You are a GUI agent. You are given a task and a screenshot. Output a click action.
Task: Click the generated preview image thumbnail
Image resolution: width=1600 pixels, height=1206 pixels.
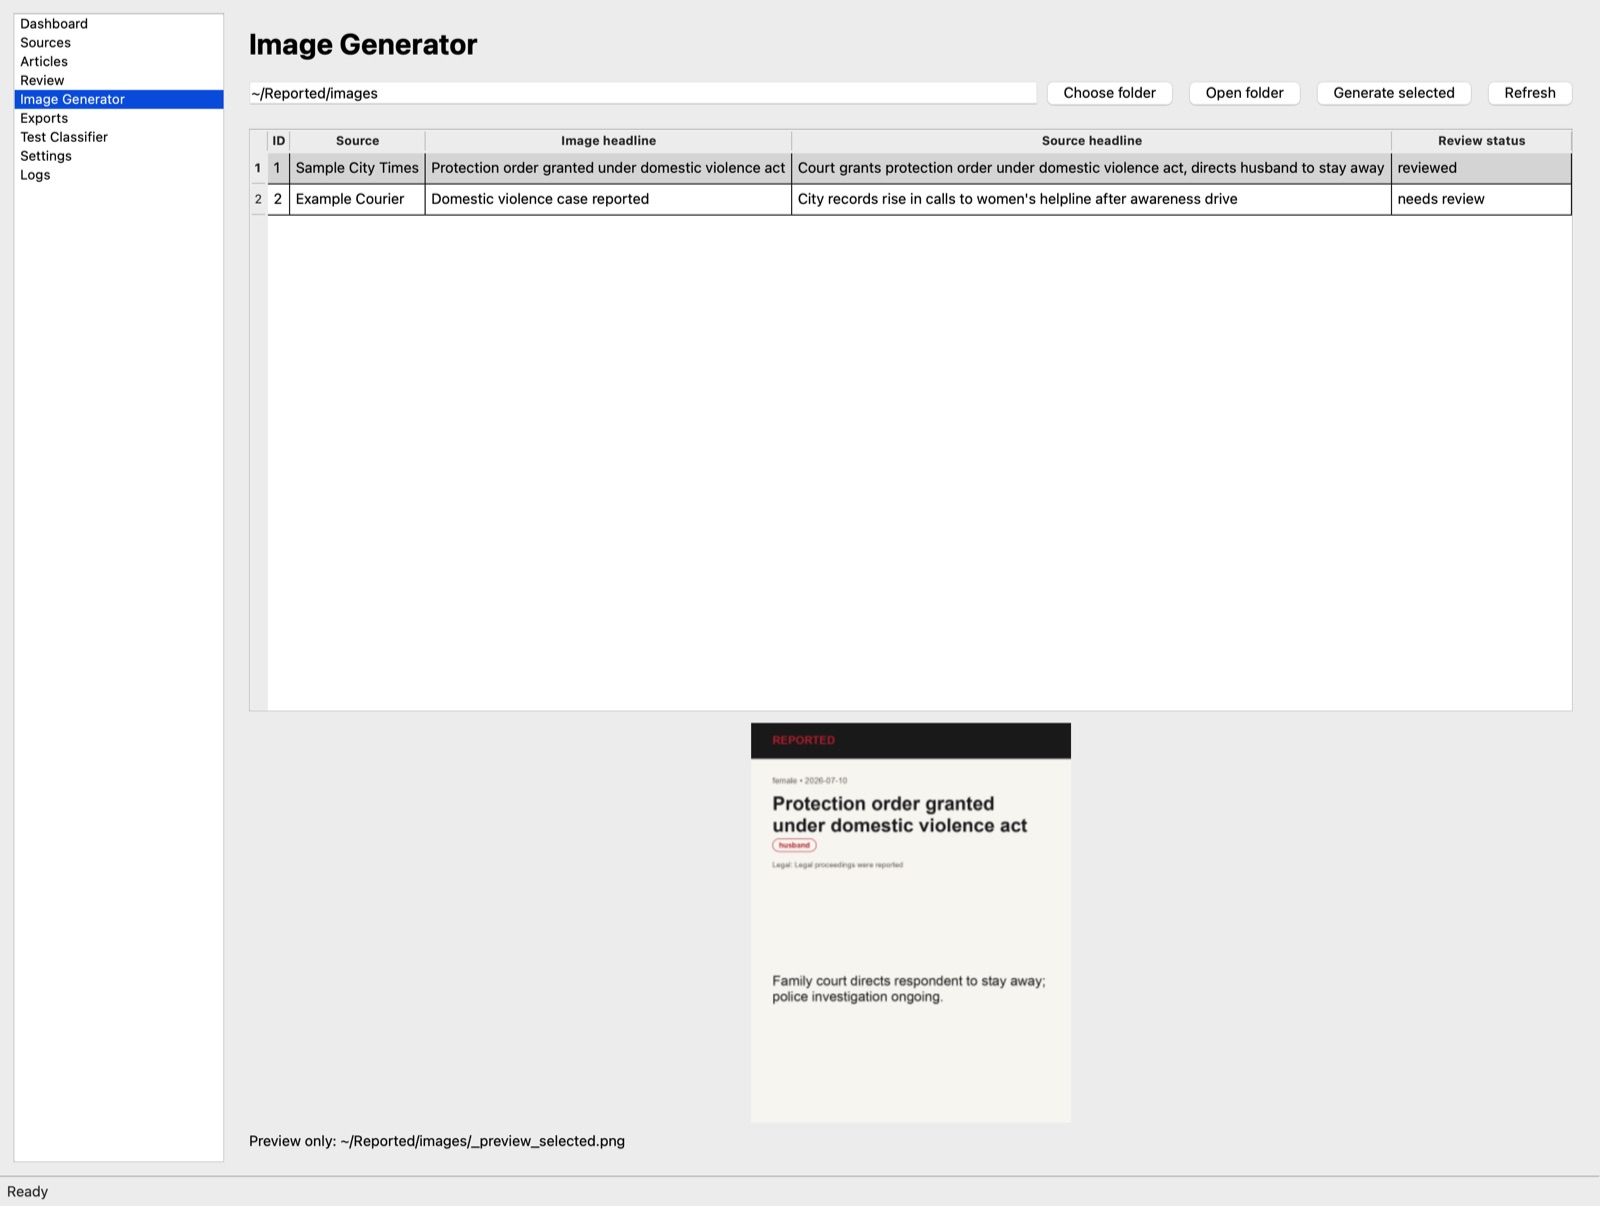coord(911,922)
